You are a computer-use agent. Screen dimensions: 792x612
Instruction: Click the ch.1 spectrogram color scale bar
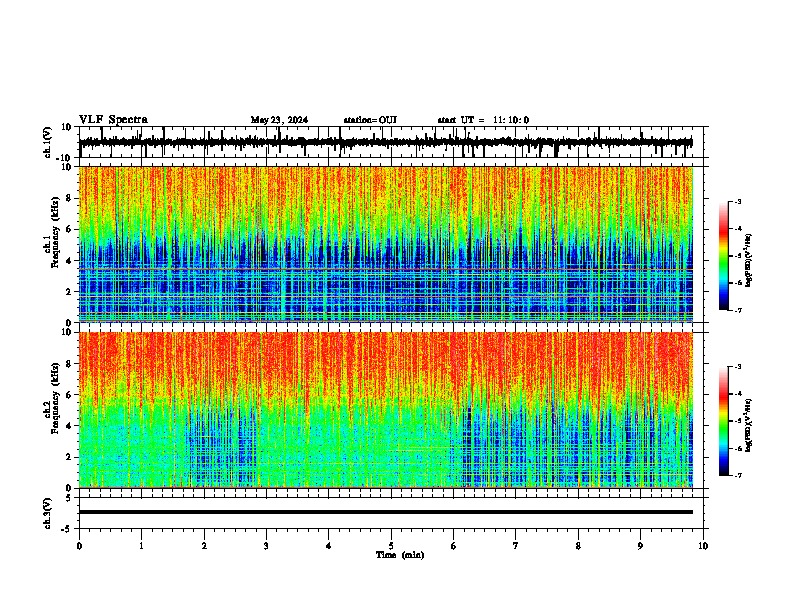click(724, 256)
